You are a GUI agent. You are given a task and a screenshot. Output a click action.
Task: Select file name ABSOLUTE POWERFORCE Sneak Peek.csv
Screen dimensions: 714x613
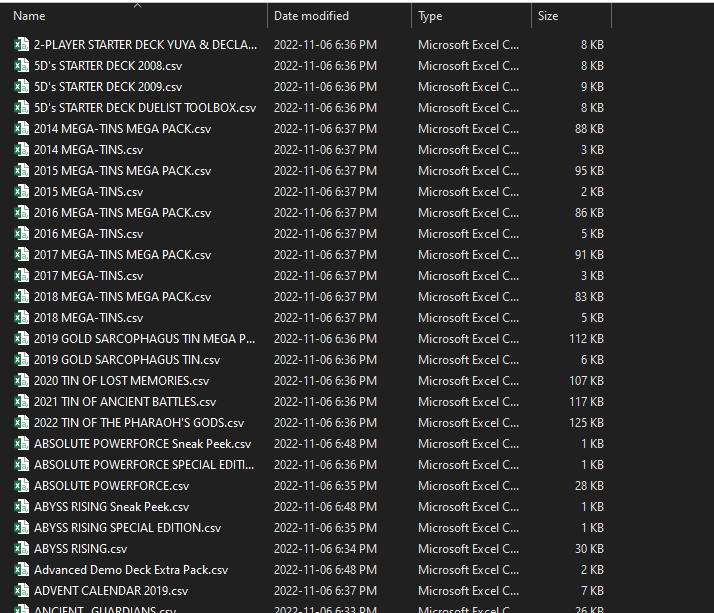click(x=143, y=443)
